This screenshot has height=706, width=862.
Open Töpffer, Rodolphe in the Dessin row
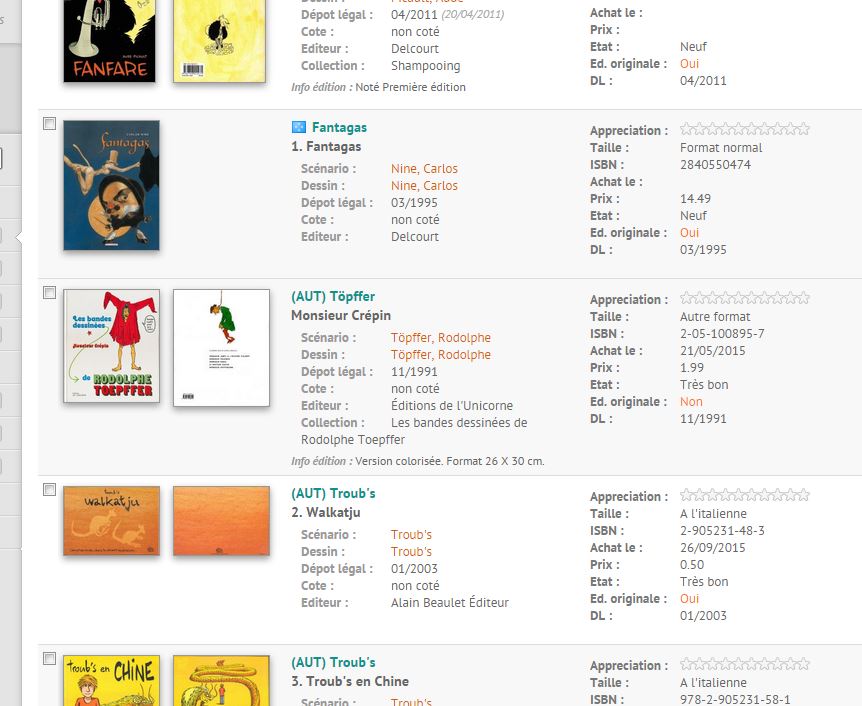440,354
